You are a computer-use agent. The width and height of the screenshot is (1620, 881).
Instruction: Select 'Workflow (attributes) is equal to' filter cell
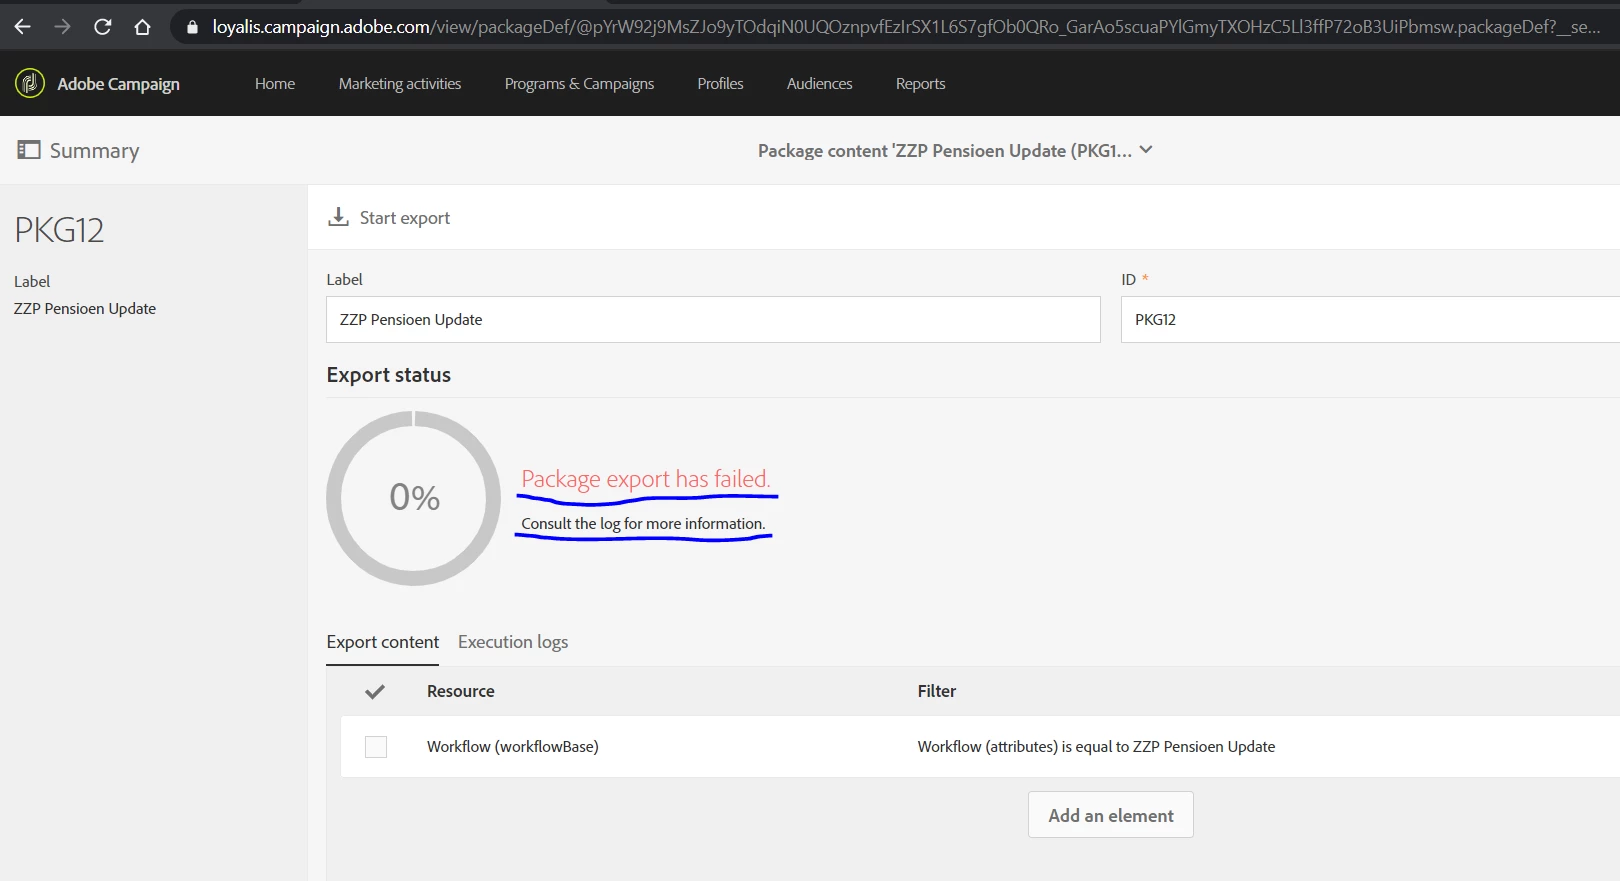pyautogui.click(x=1096, y=747)
